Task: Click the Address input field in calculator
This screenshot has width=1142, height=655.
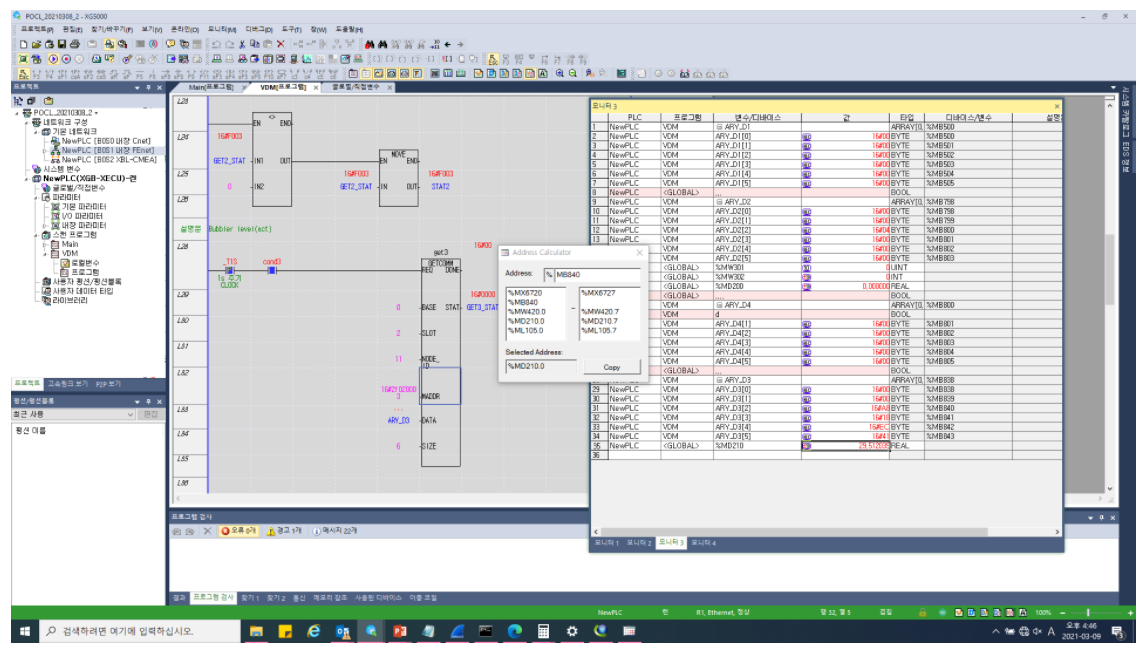Action: (x=596, y=274)
